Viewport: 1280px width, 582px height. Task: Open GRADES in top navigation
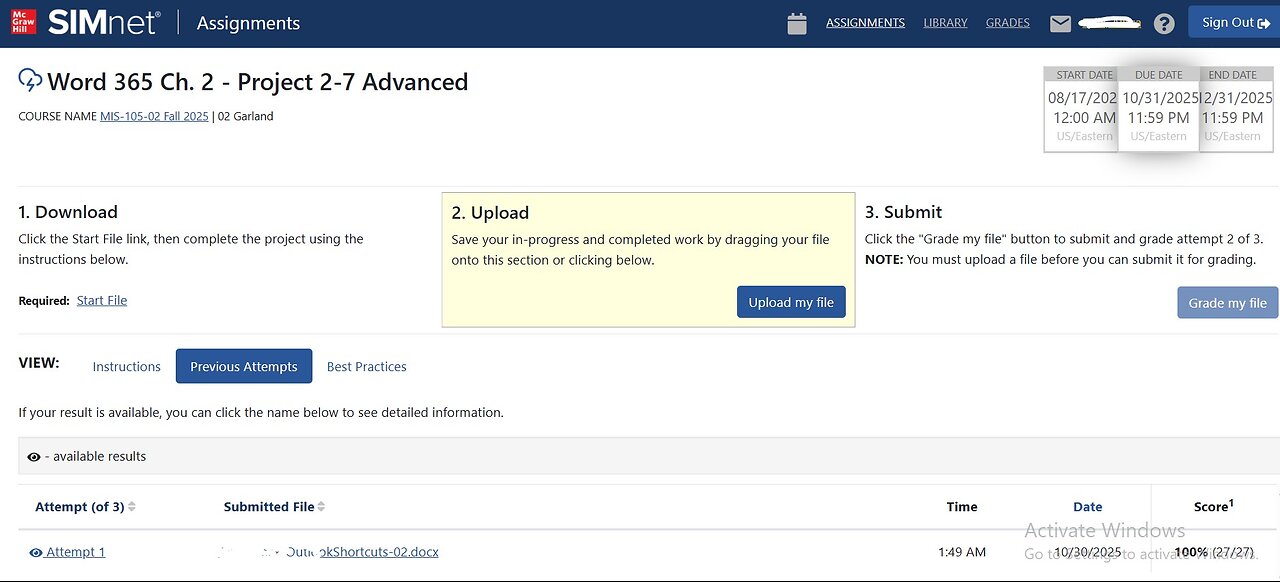(1008, 23)
